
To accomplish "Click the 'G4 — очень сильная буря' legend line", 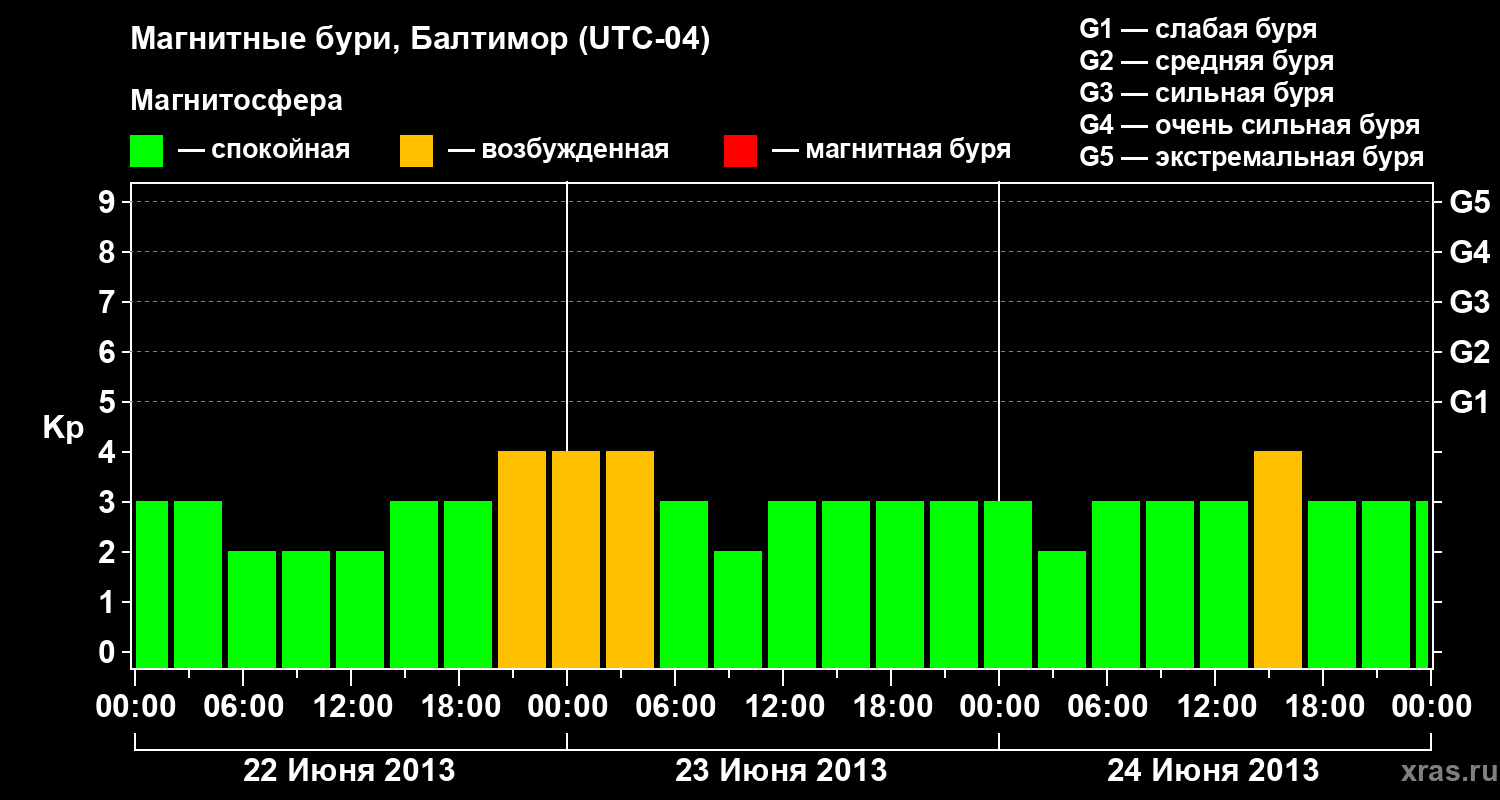I will (1249, 125).
